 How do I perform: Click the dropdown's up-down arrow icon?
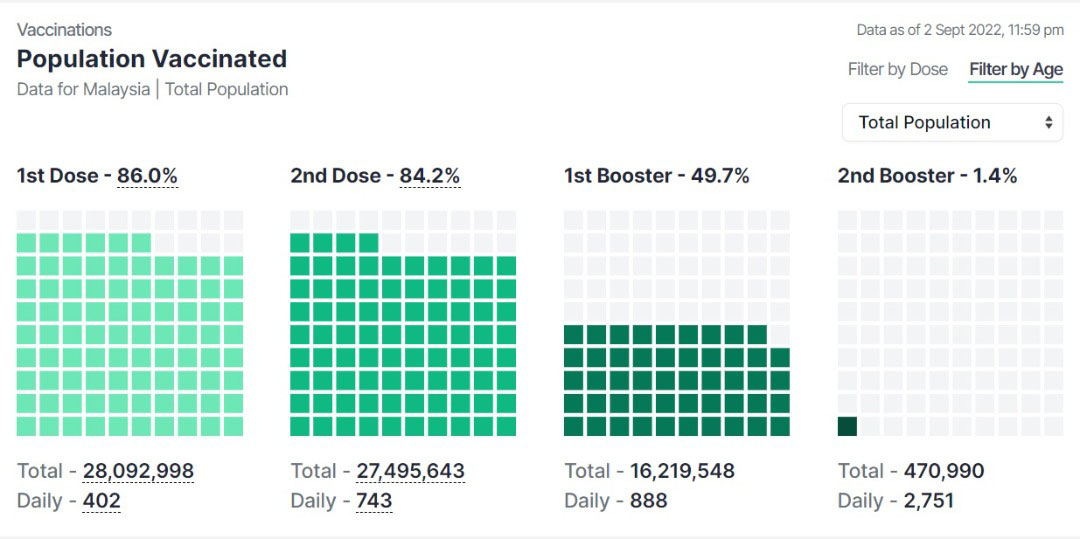click(1048, 123)
